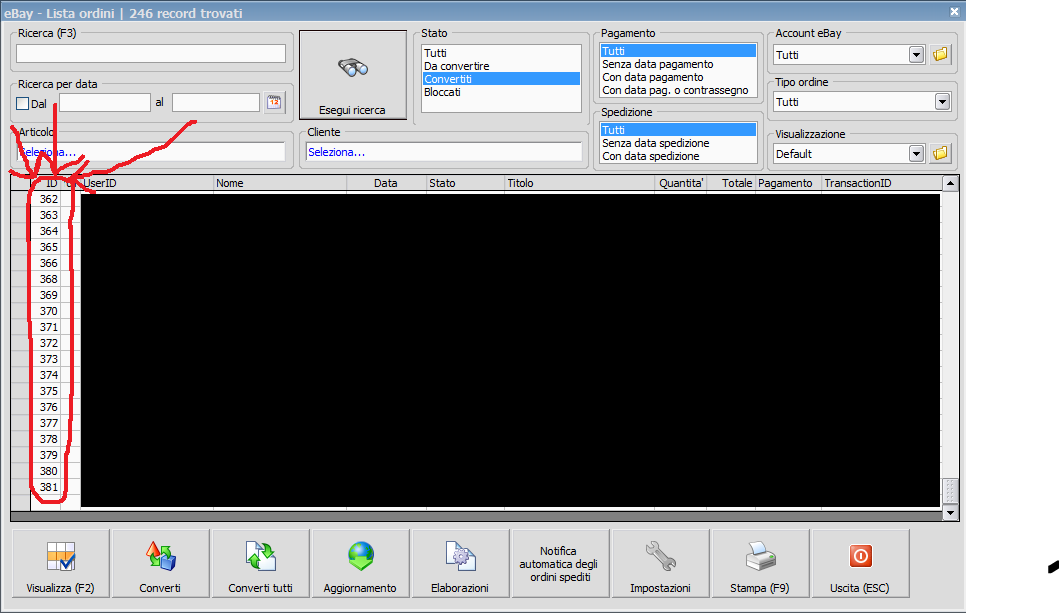Expand the Visualizzazione dropdown

click(916, 154)
